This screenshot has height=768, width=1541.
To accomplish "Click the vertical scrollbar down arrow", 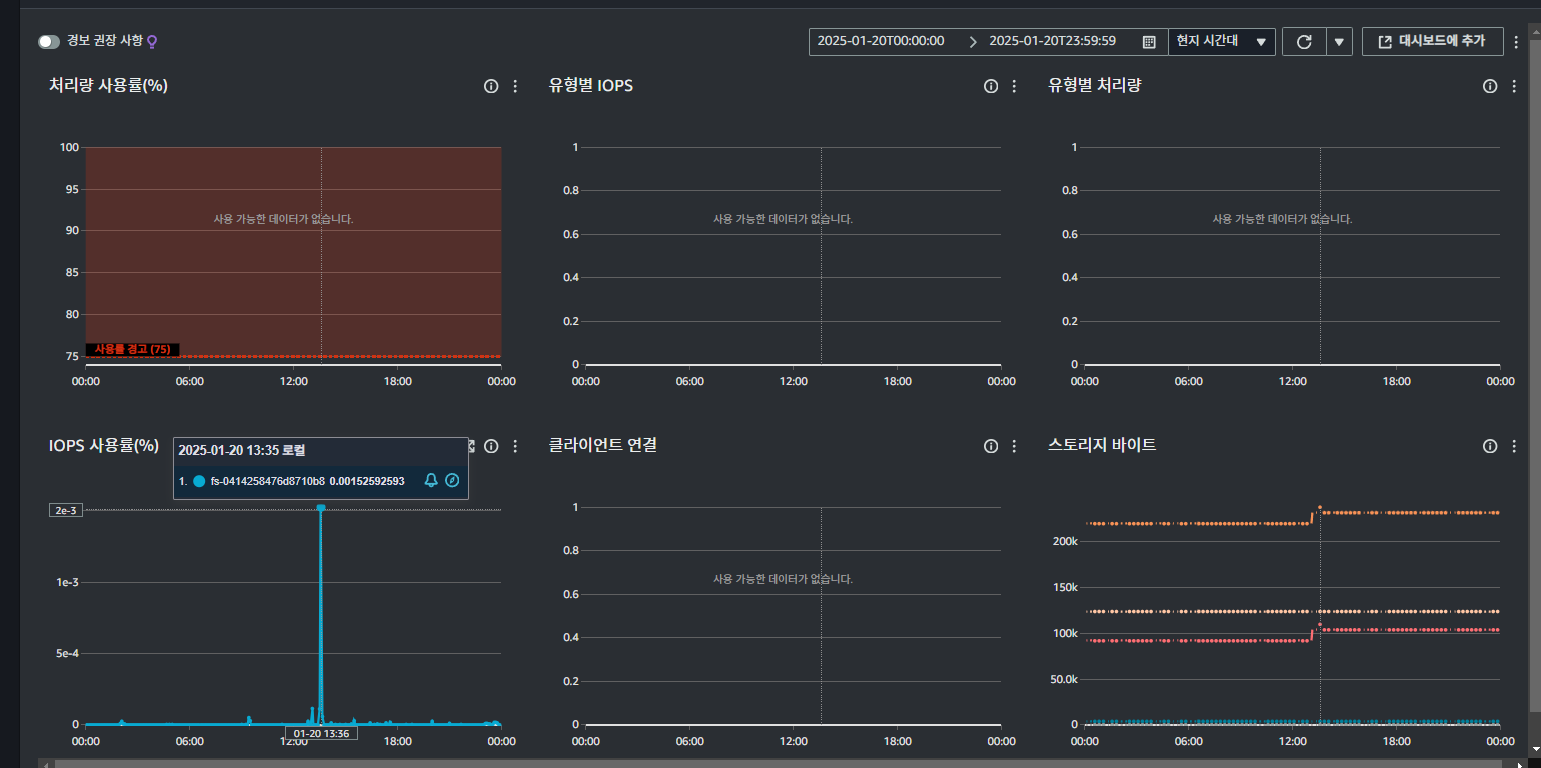I will coord(1535,747).
